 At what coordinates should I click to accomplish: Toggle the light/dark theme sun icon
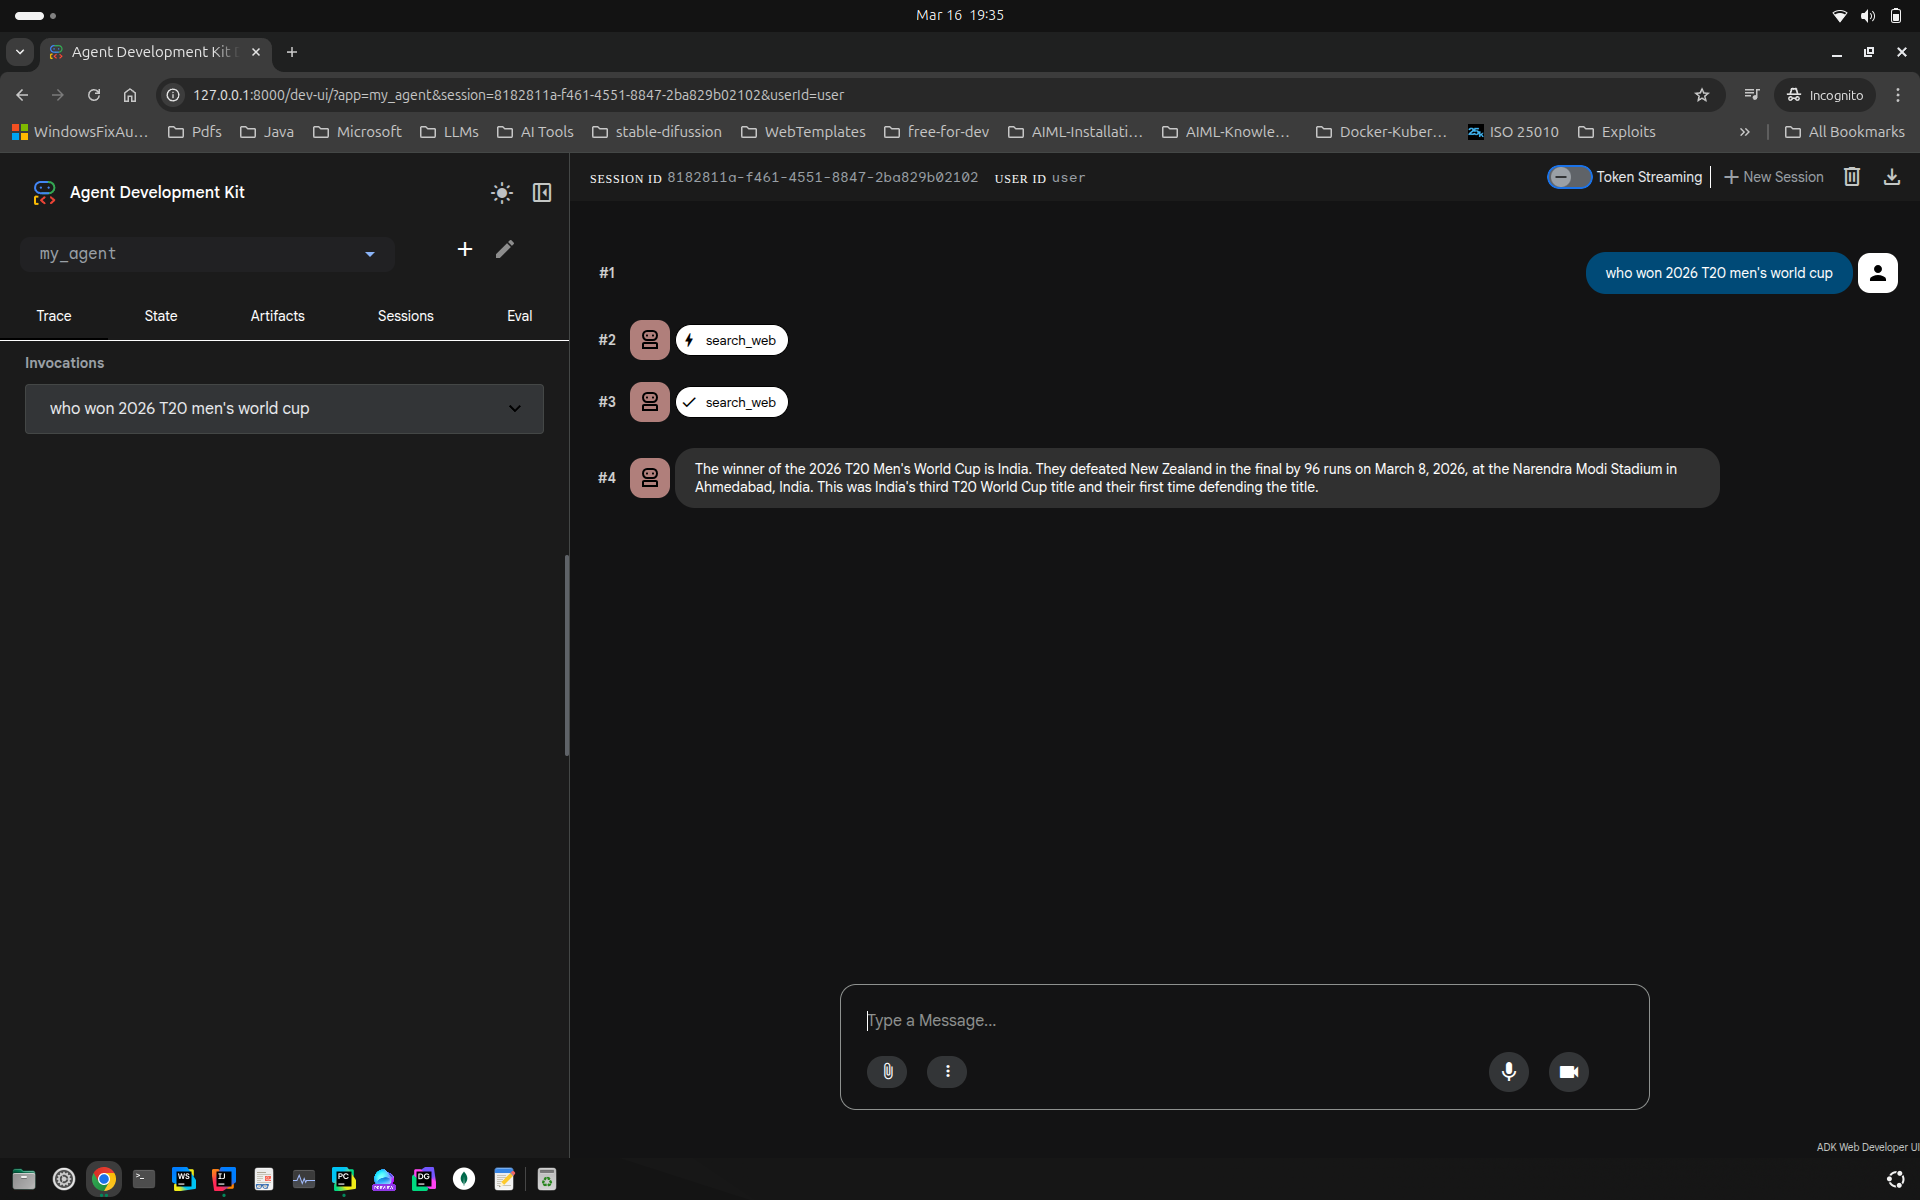coord(501,193)
